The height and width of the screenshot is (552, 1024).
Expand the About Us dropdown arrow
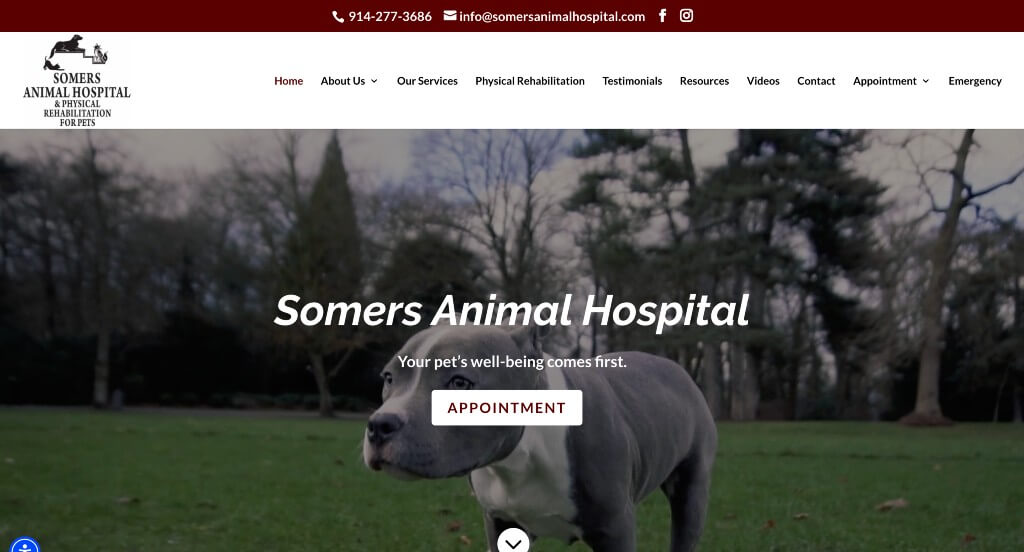coord(374,81)
